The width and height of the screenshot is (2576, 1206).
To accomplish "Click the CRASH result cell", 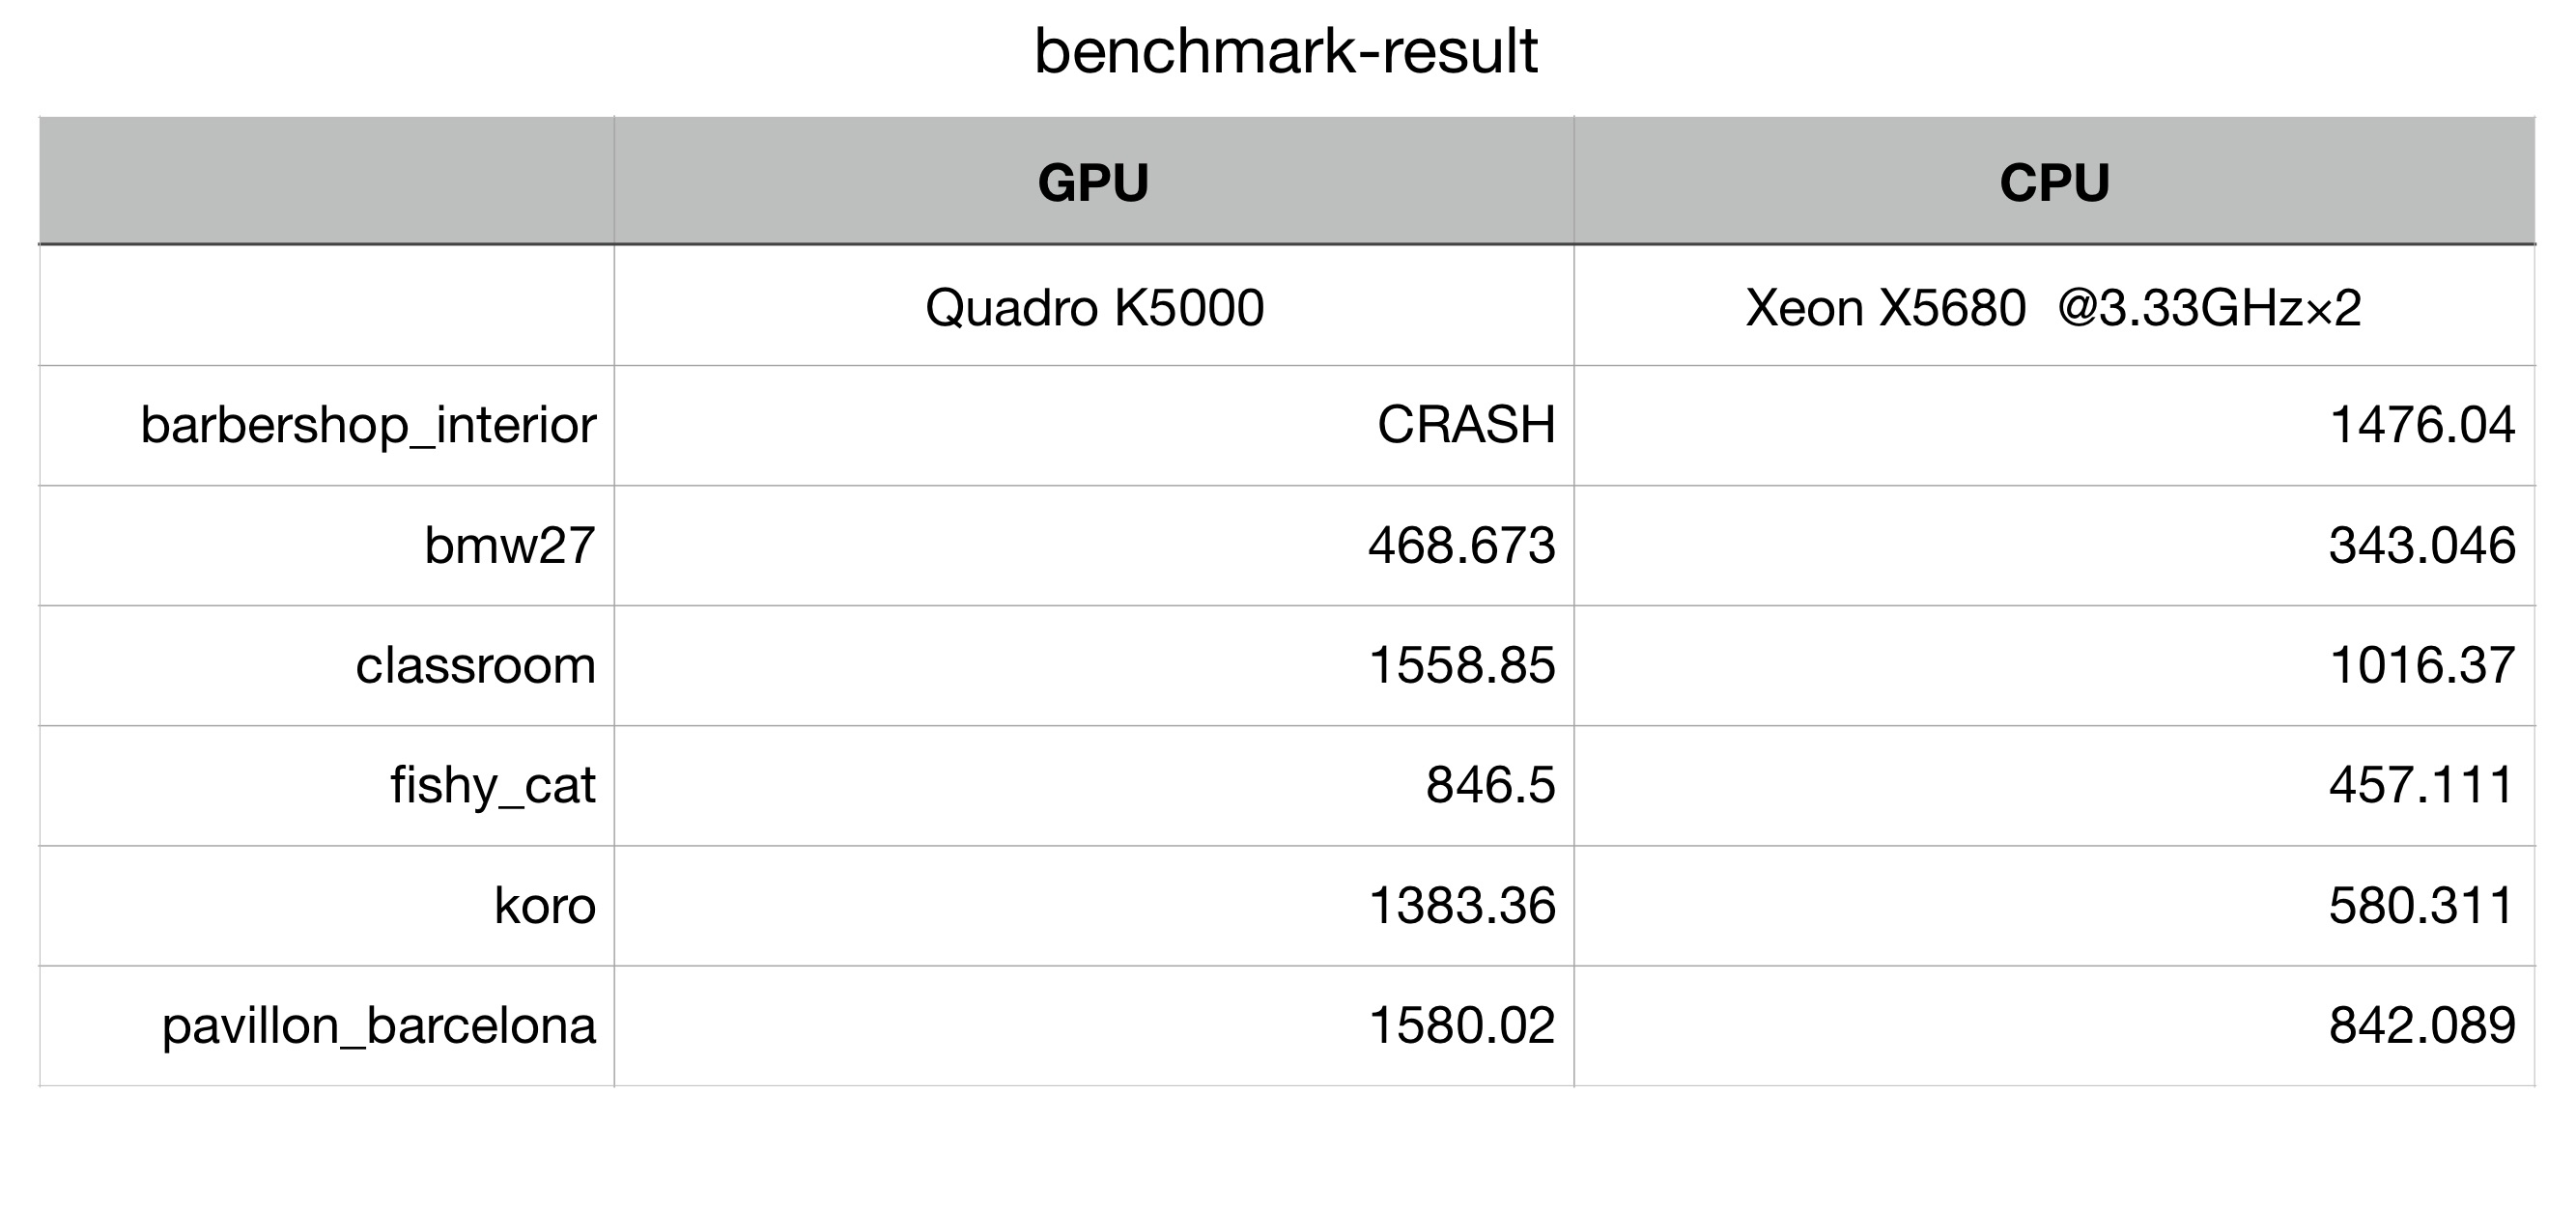I will [1093, 426].
